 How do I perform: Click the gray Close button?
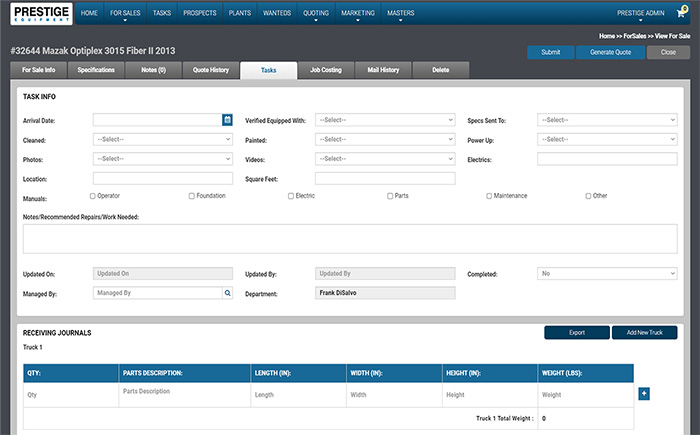coord(668,52)
